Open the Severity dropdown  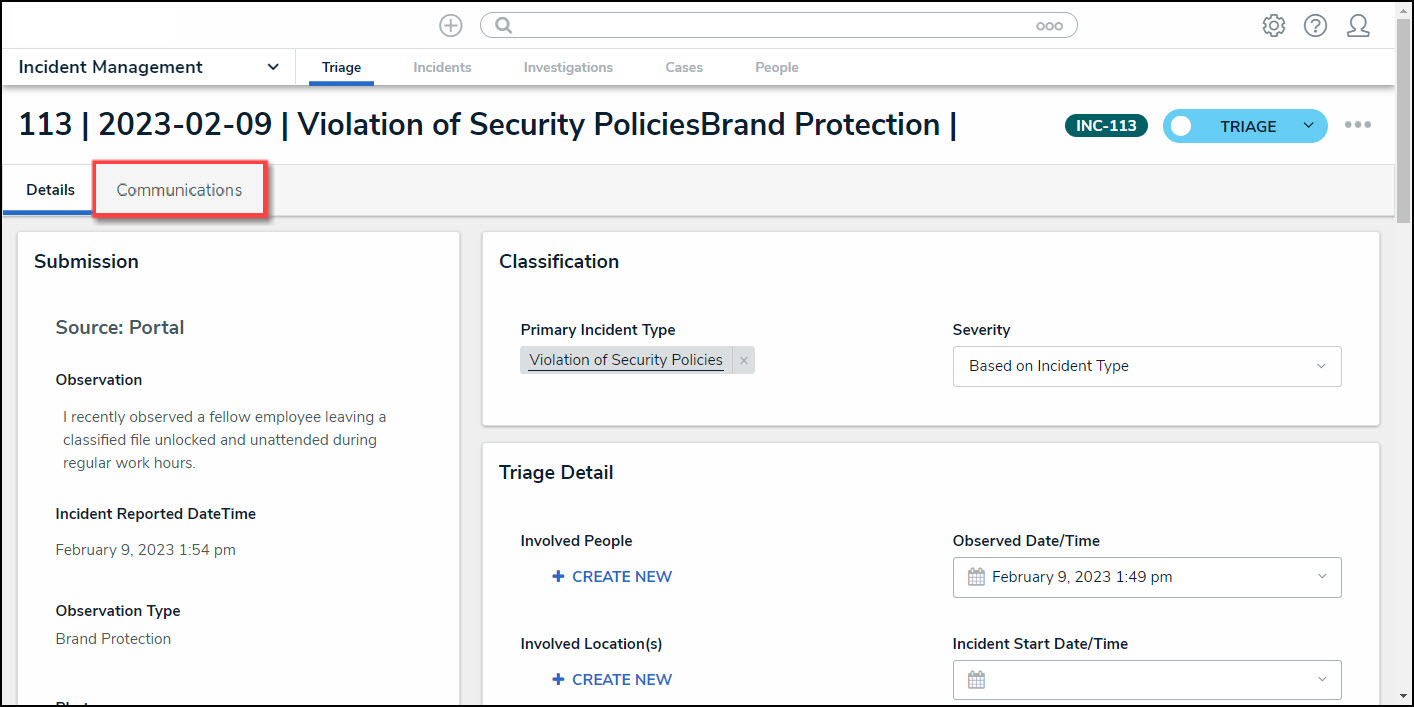(1146, 366)
